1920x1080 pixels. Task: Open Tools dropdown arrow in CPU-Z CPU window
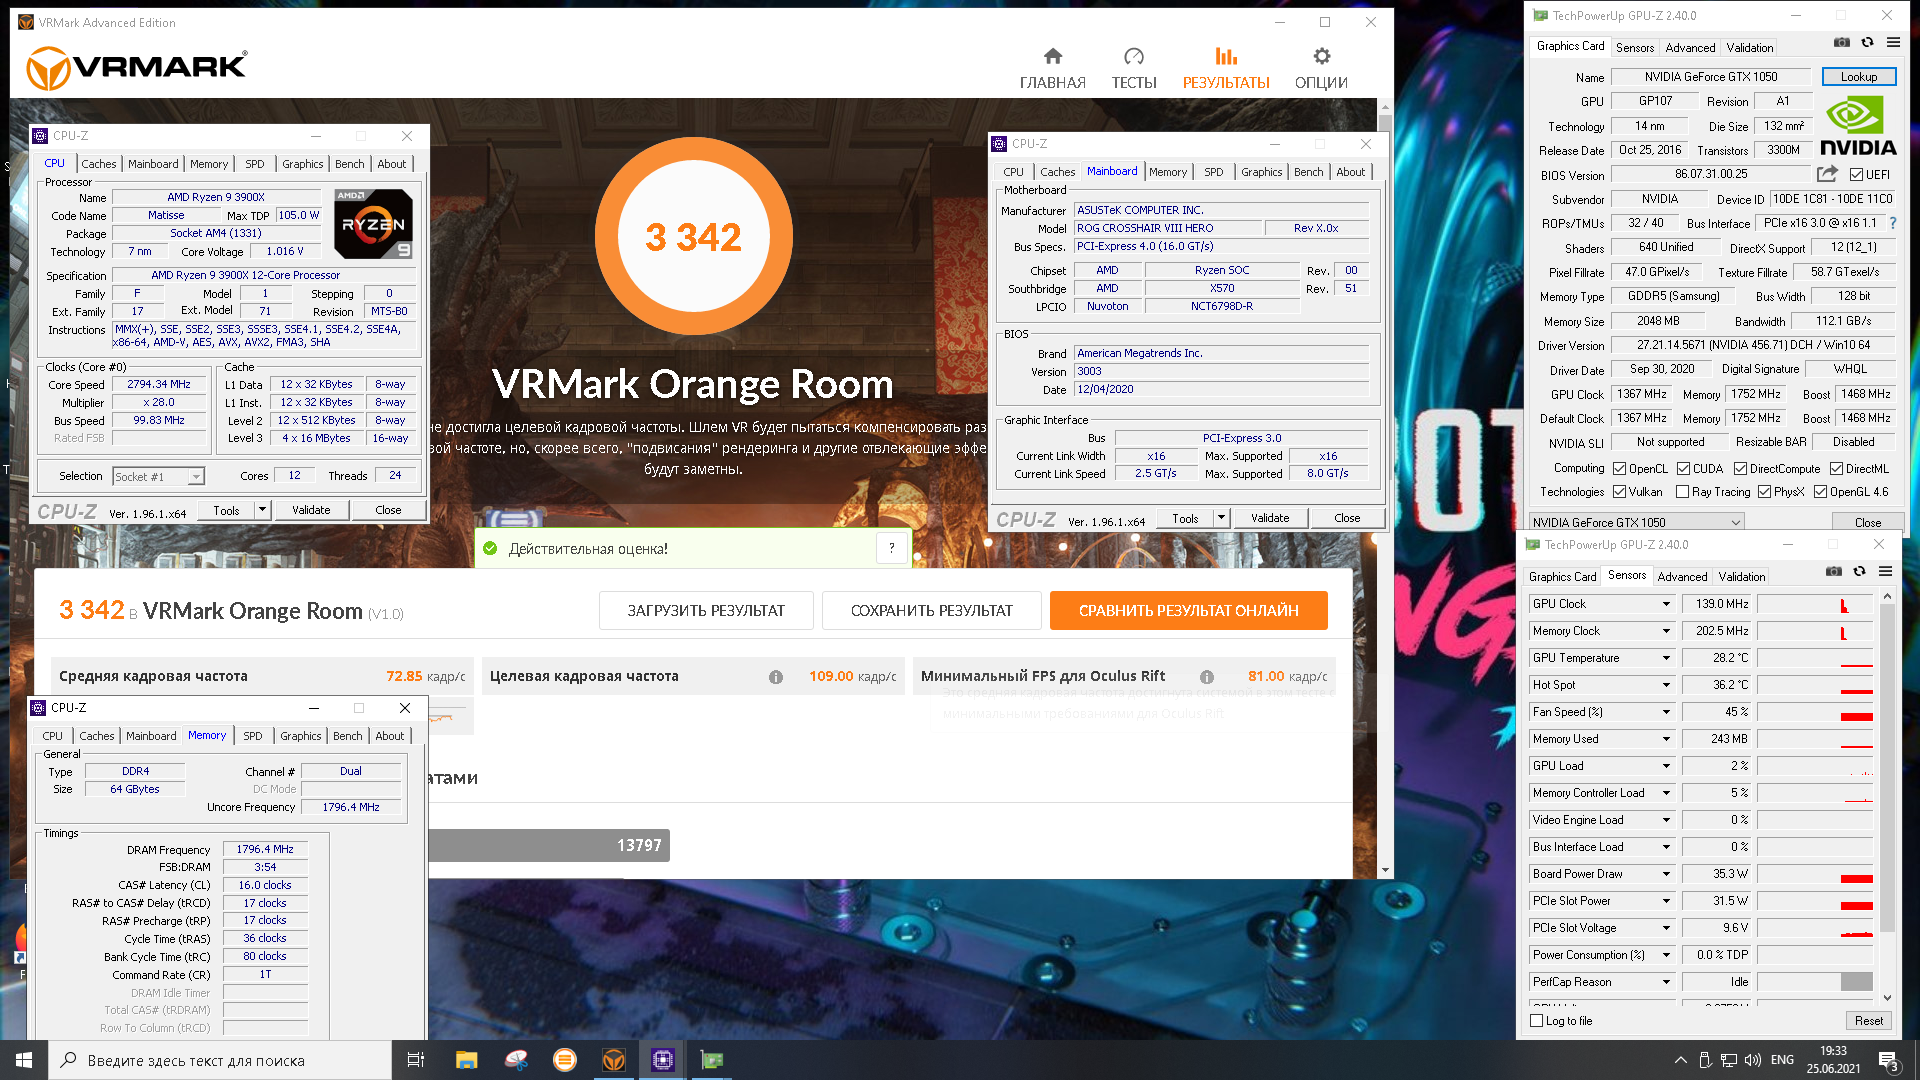[x=262, y=510]
